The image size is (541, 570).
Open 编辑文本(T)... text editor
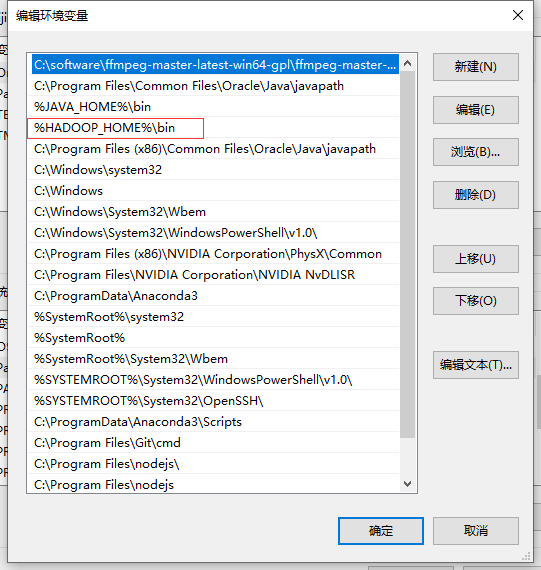coord(476,365)
